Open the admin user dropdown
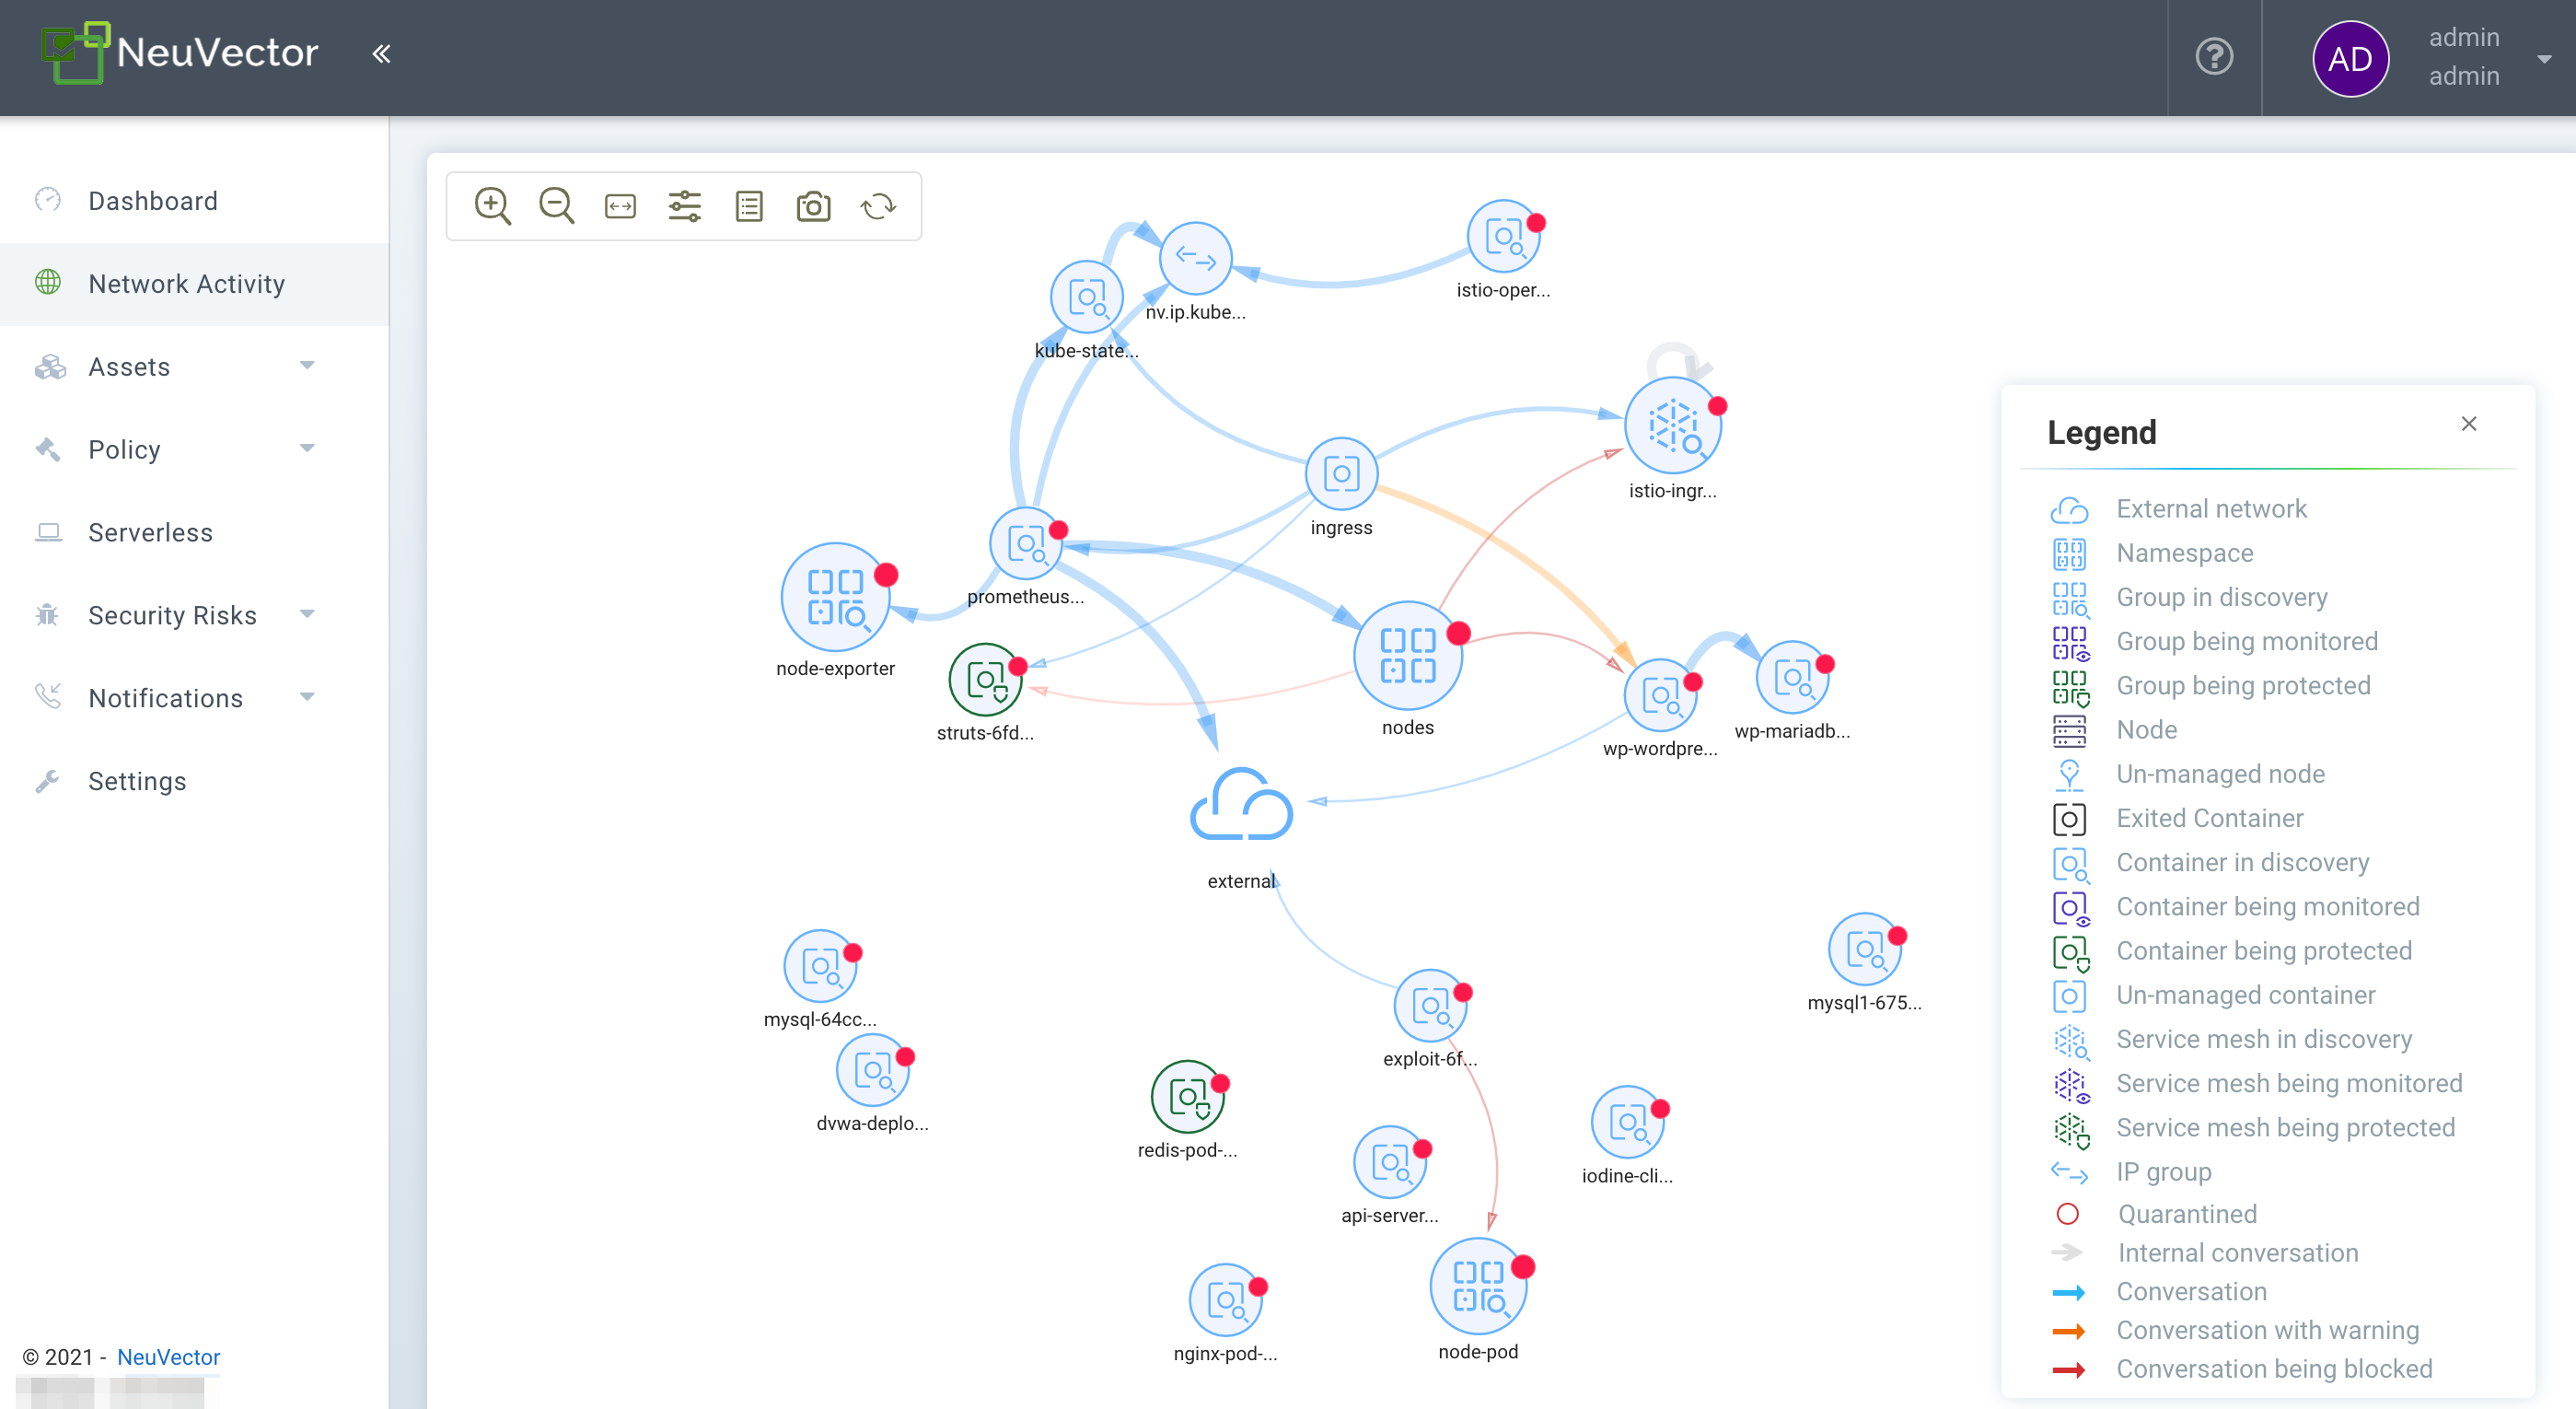 coord(2544,58)
